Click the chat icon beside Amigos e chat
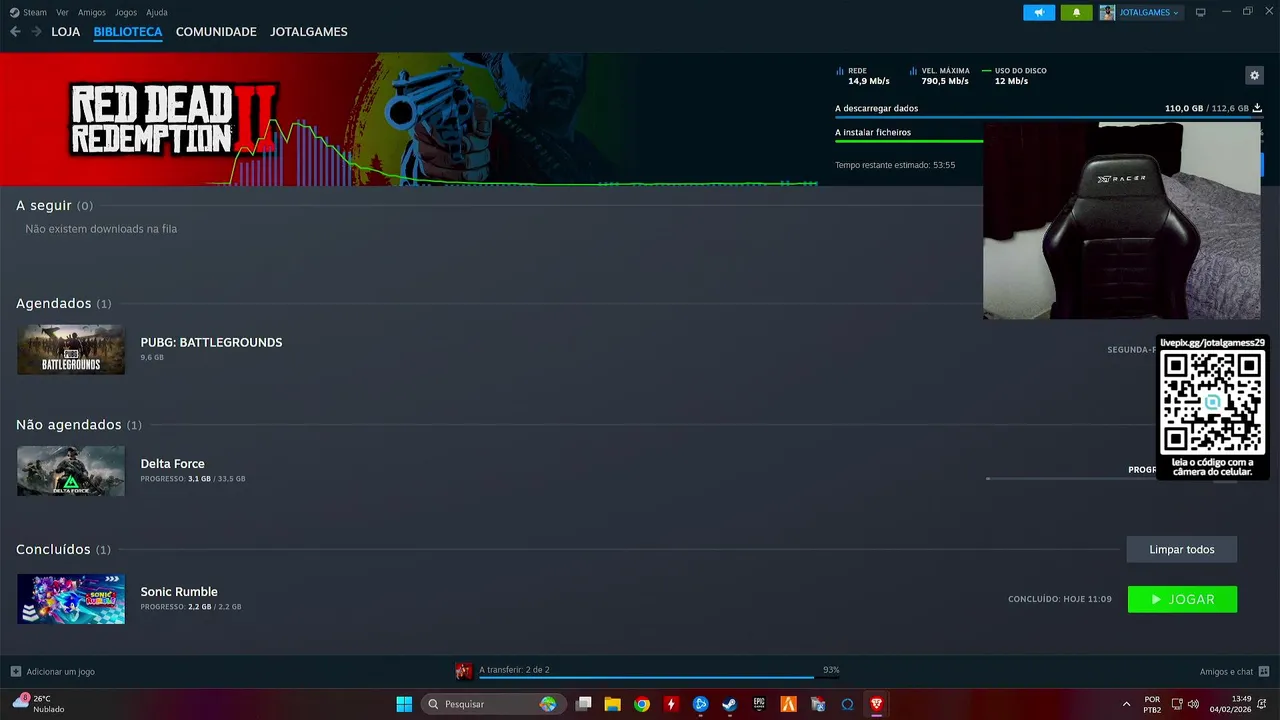This screenshot has height=720, width=1280. click(x=1264, y=671)
